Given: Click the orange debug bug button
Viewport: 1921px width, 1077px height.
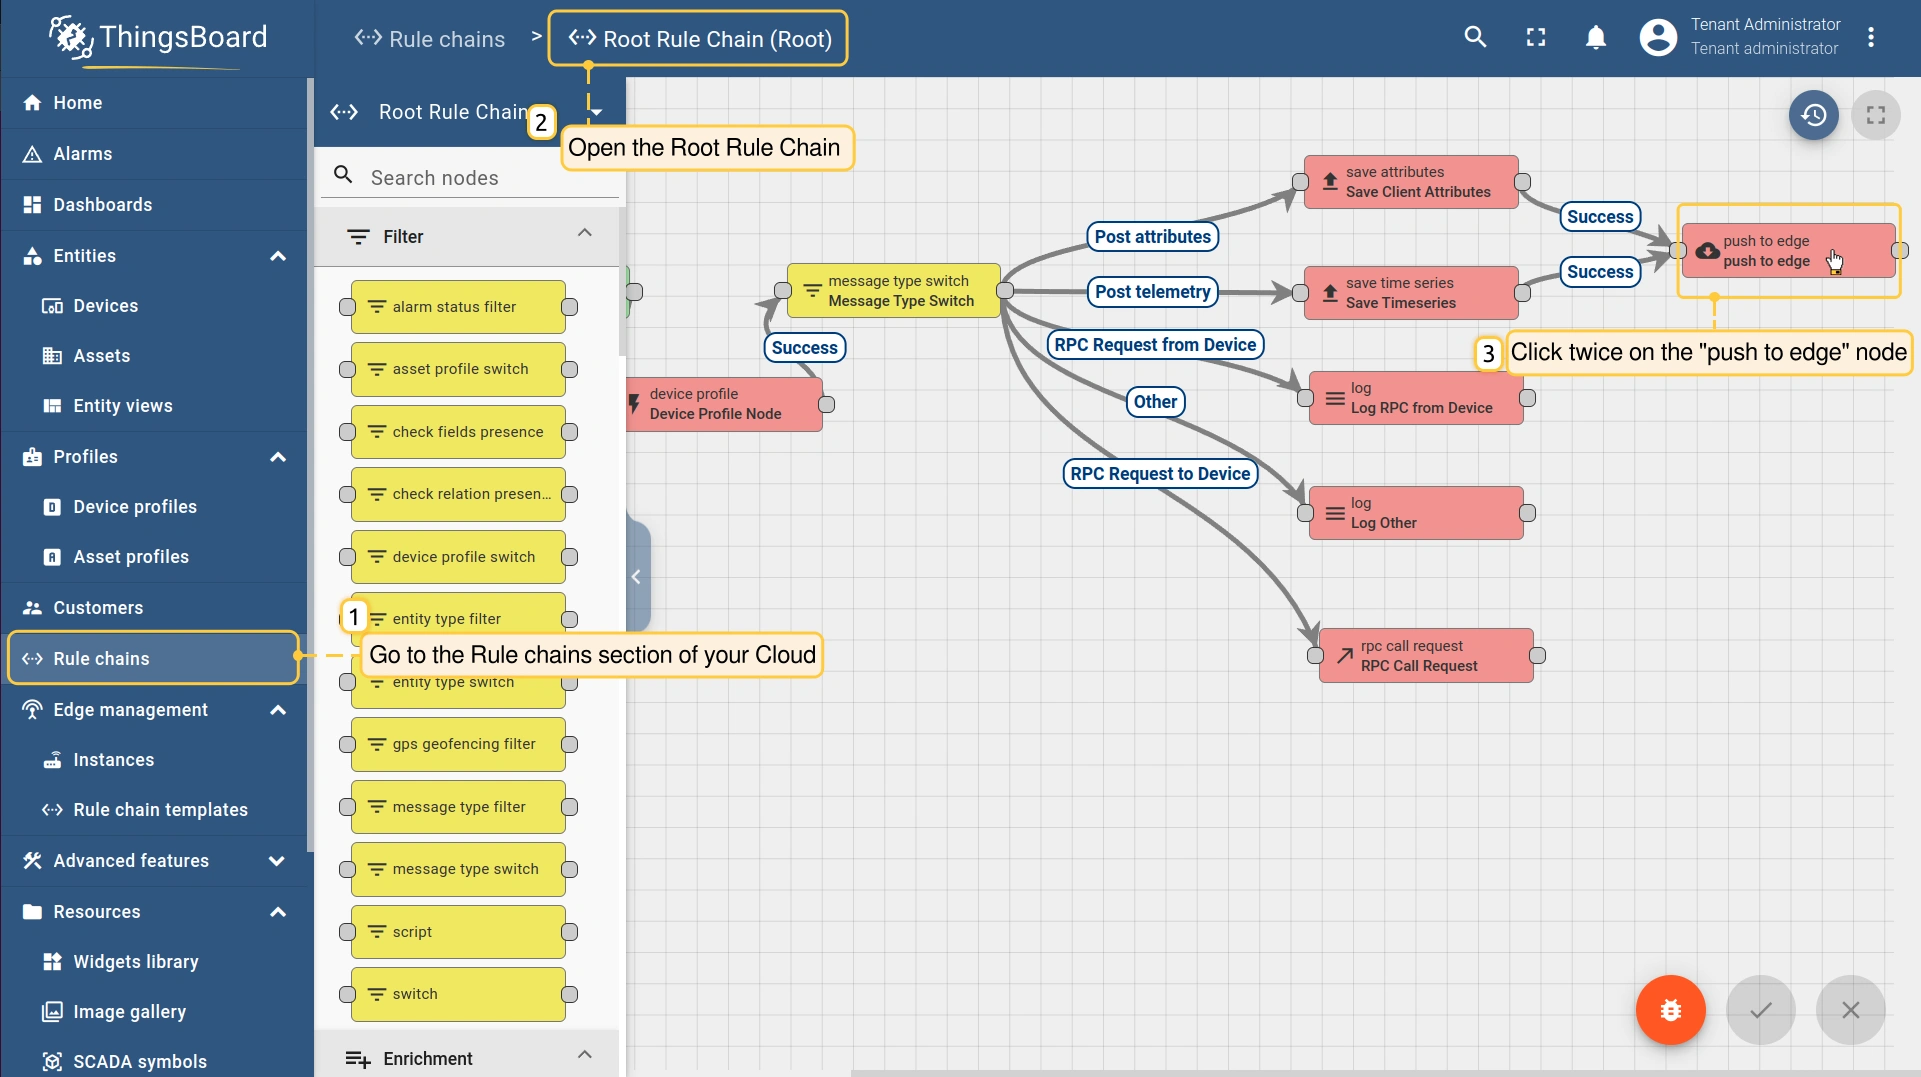Looking at the screenshot, I should [1670, 1010].
